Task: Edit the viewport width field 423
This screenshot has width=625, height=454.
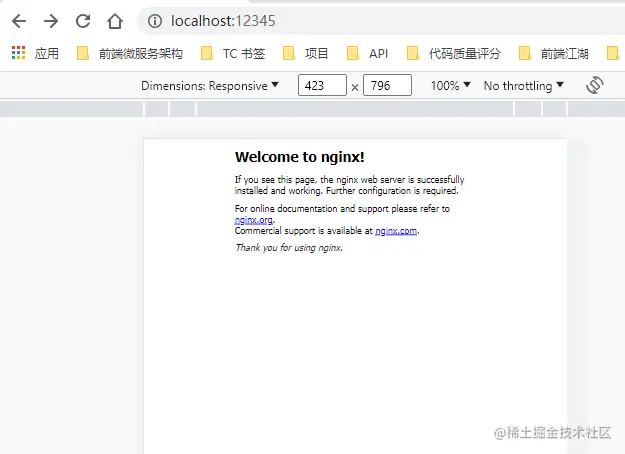Action: click(x=322, y=85)
